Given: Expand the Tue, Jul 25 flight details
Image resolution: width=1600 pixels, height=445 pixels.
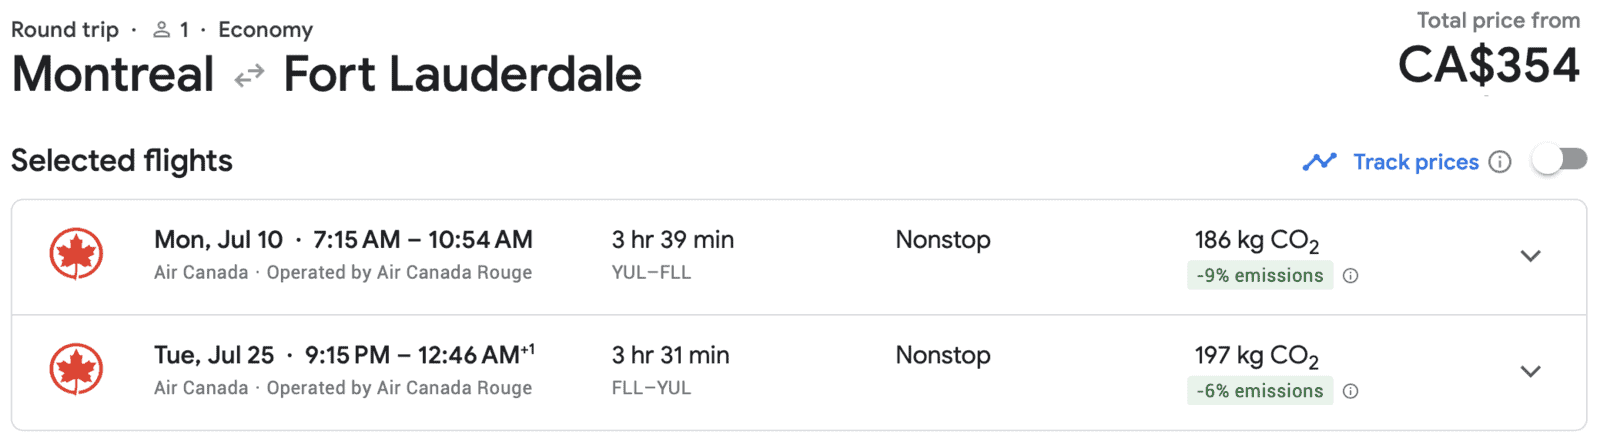Looking at the screenshot, I should coord(1530,371).
